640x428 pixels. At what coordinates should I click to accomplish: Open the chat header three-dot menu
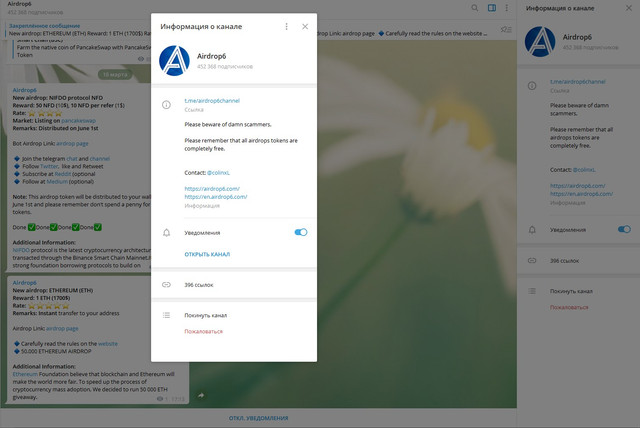(x=507, y=8)
